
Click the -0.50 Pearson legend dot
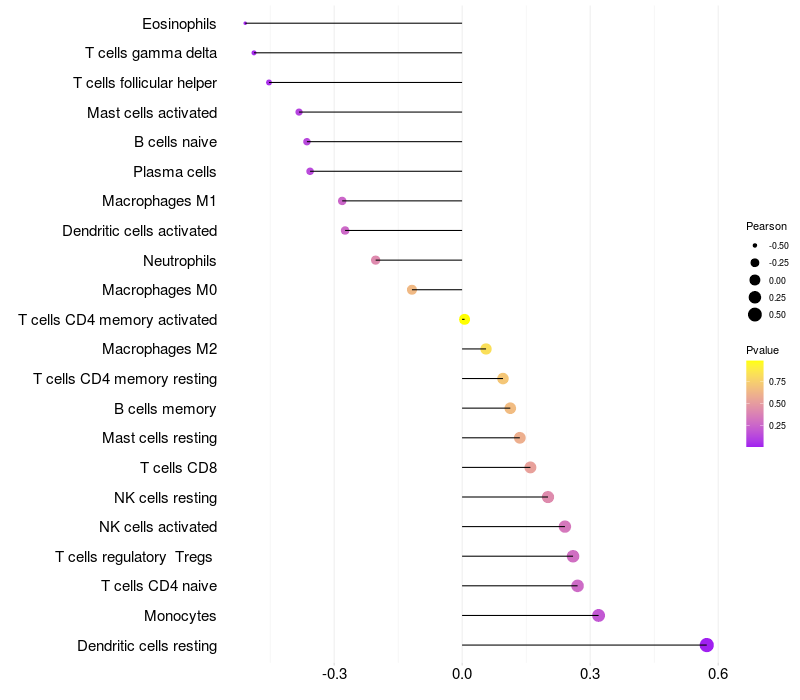755,245
